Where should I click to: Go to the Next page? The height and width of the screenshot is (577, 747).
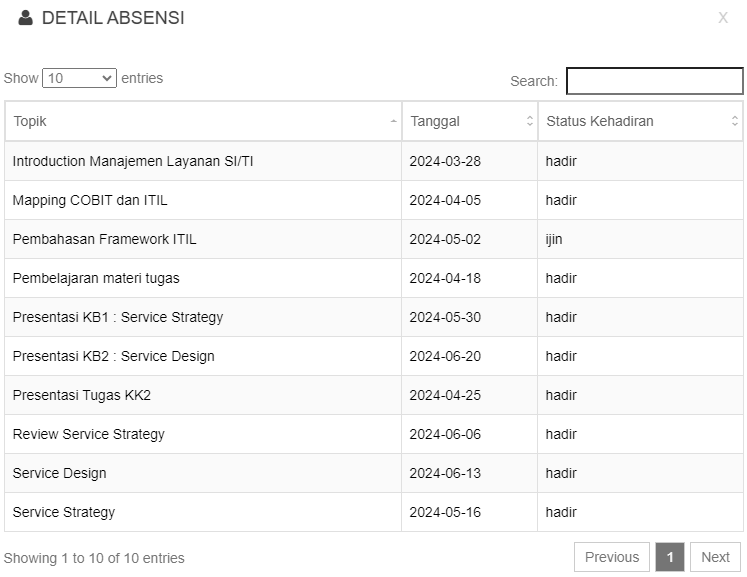[715, 557]
